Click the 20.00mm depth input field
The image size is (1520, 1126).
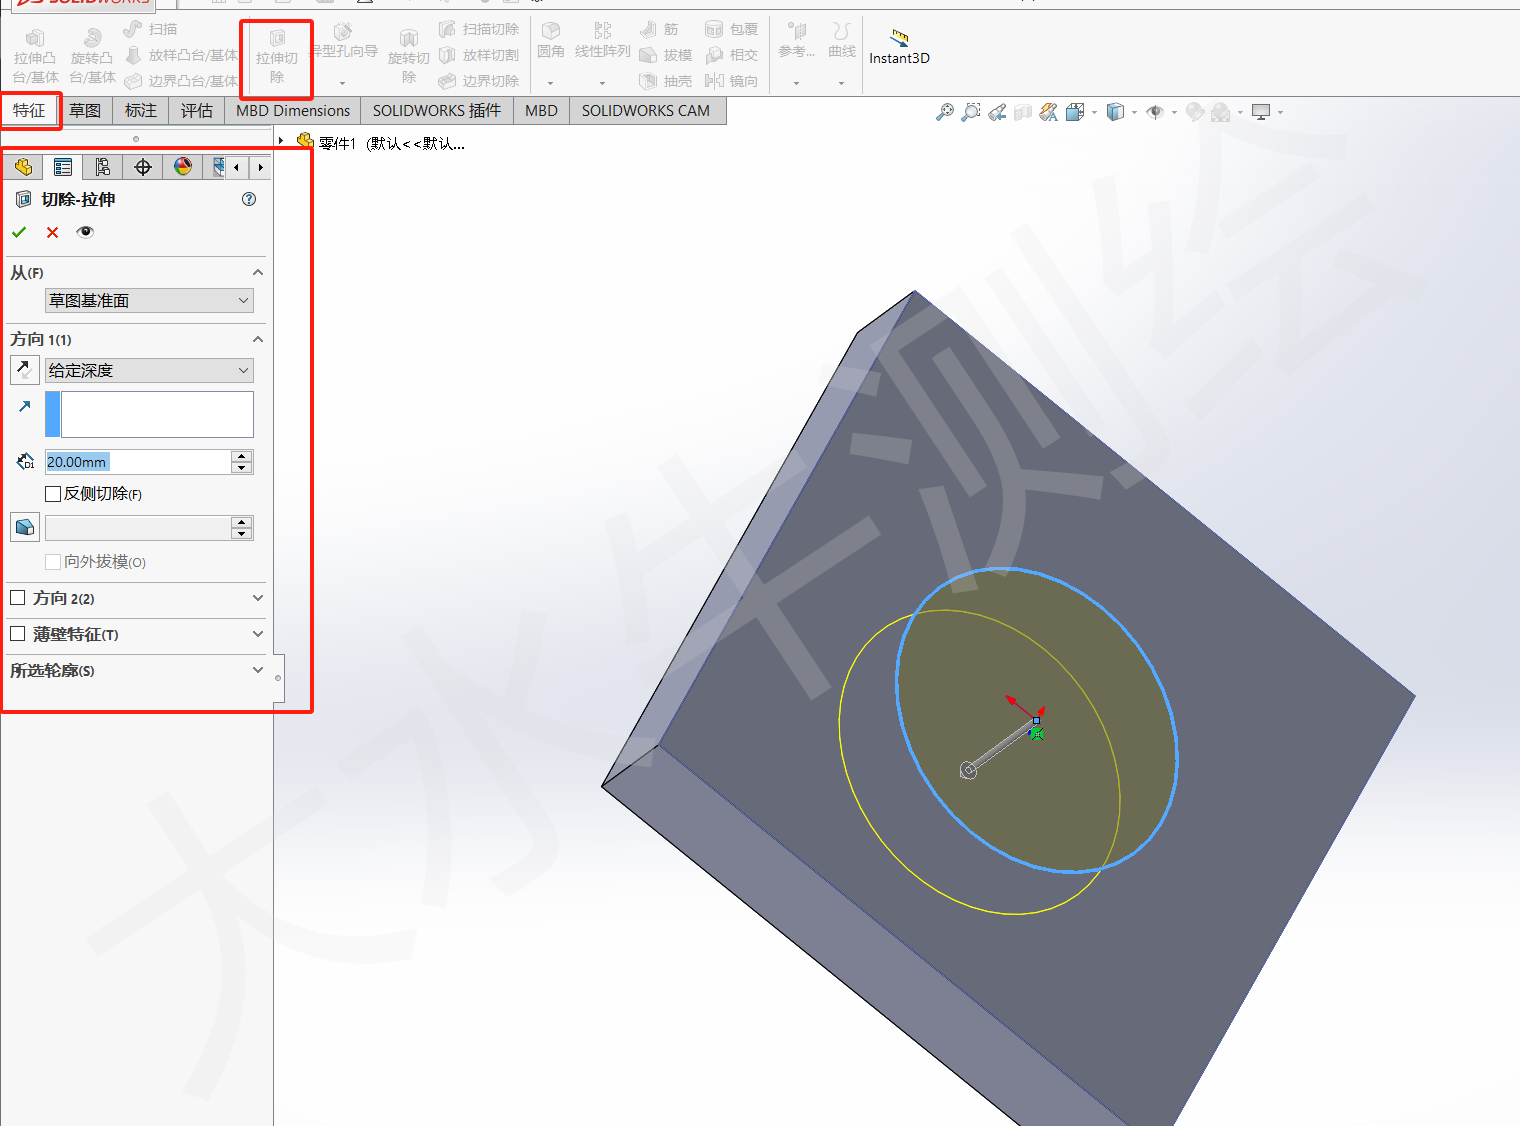[137, 462]
